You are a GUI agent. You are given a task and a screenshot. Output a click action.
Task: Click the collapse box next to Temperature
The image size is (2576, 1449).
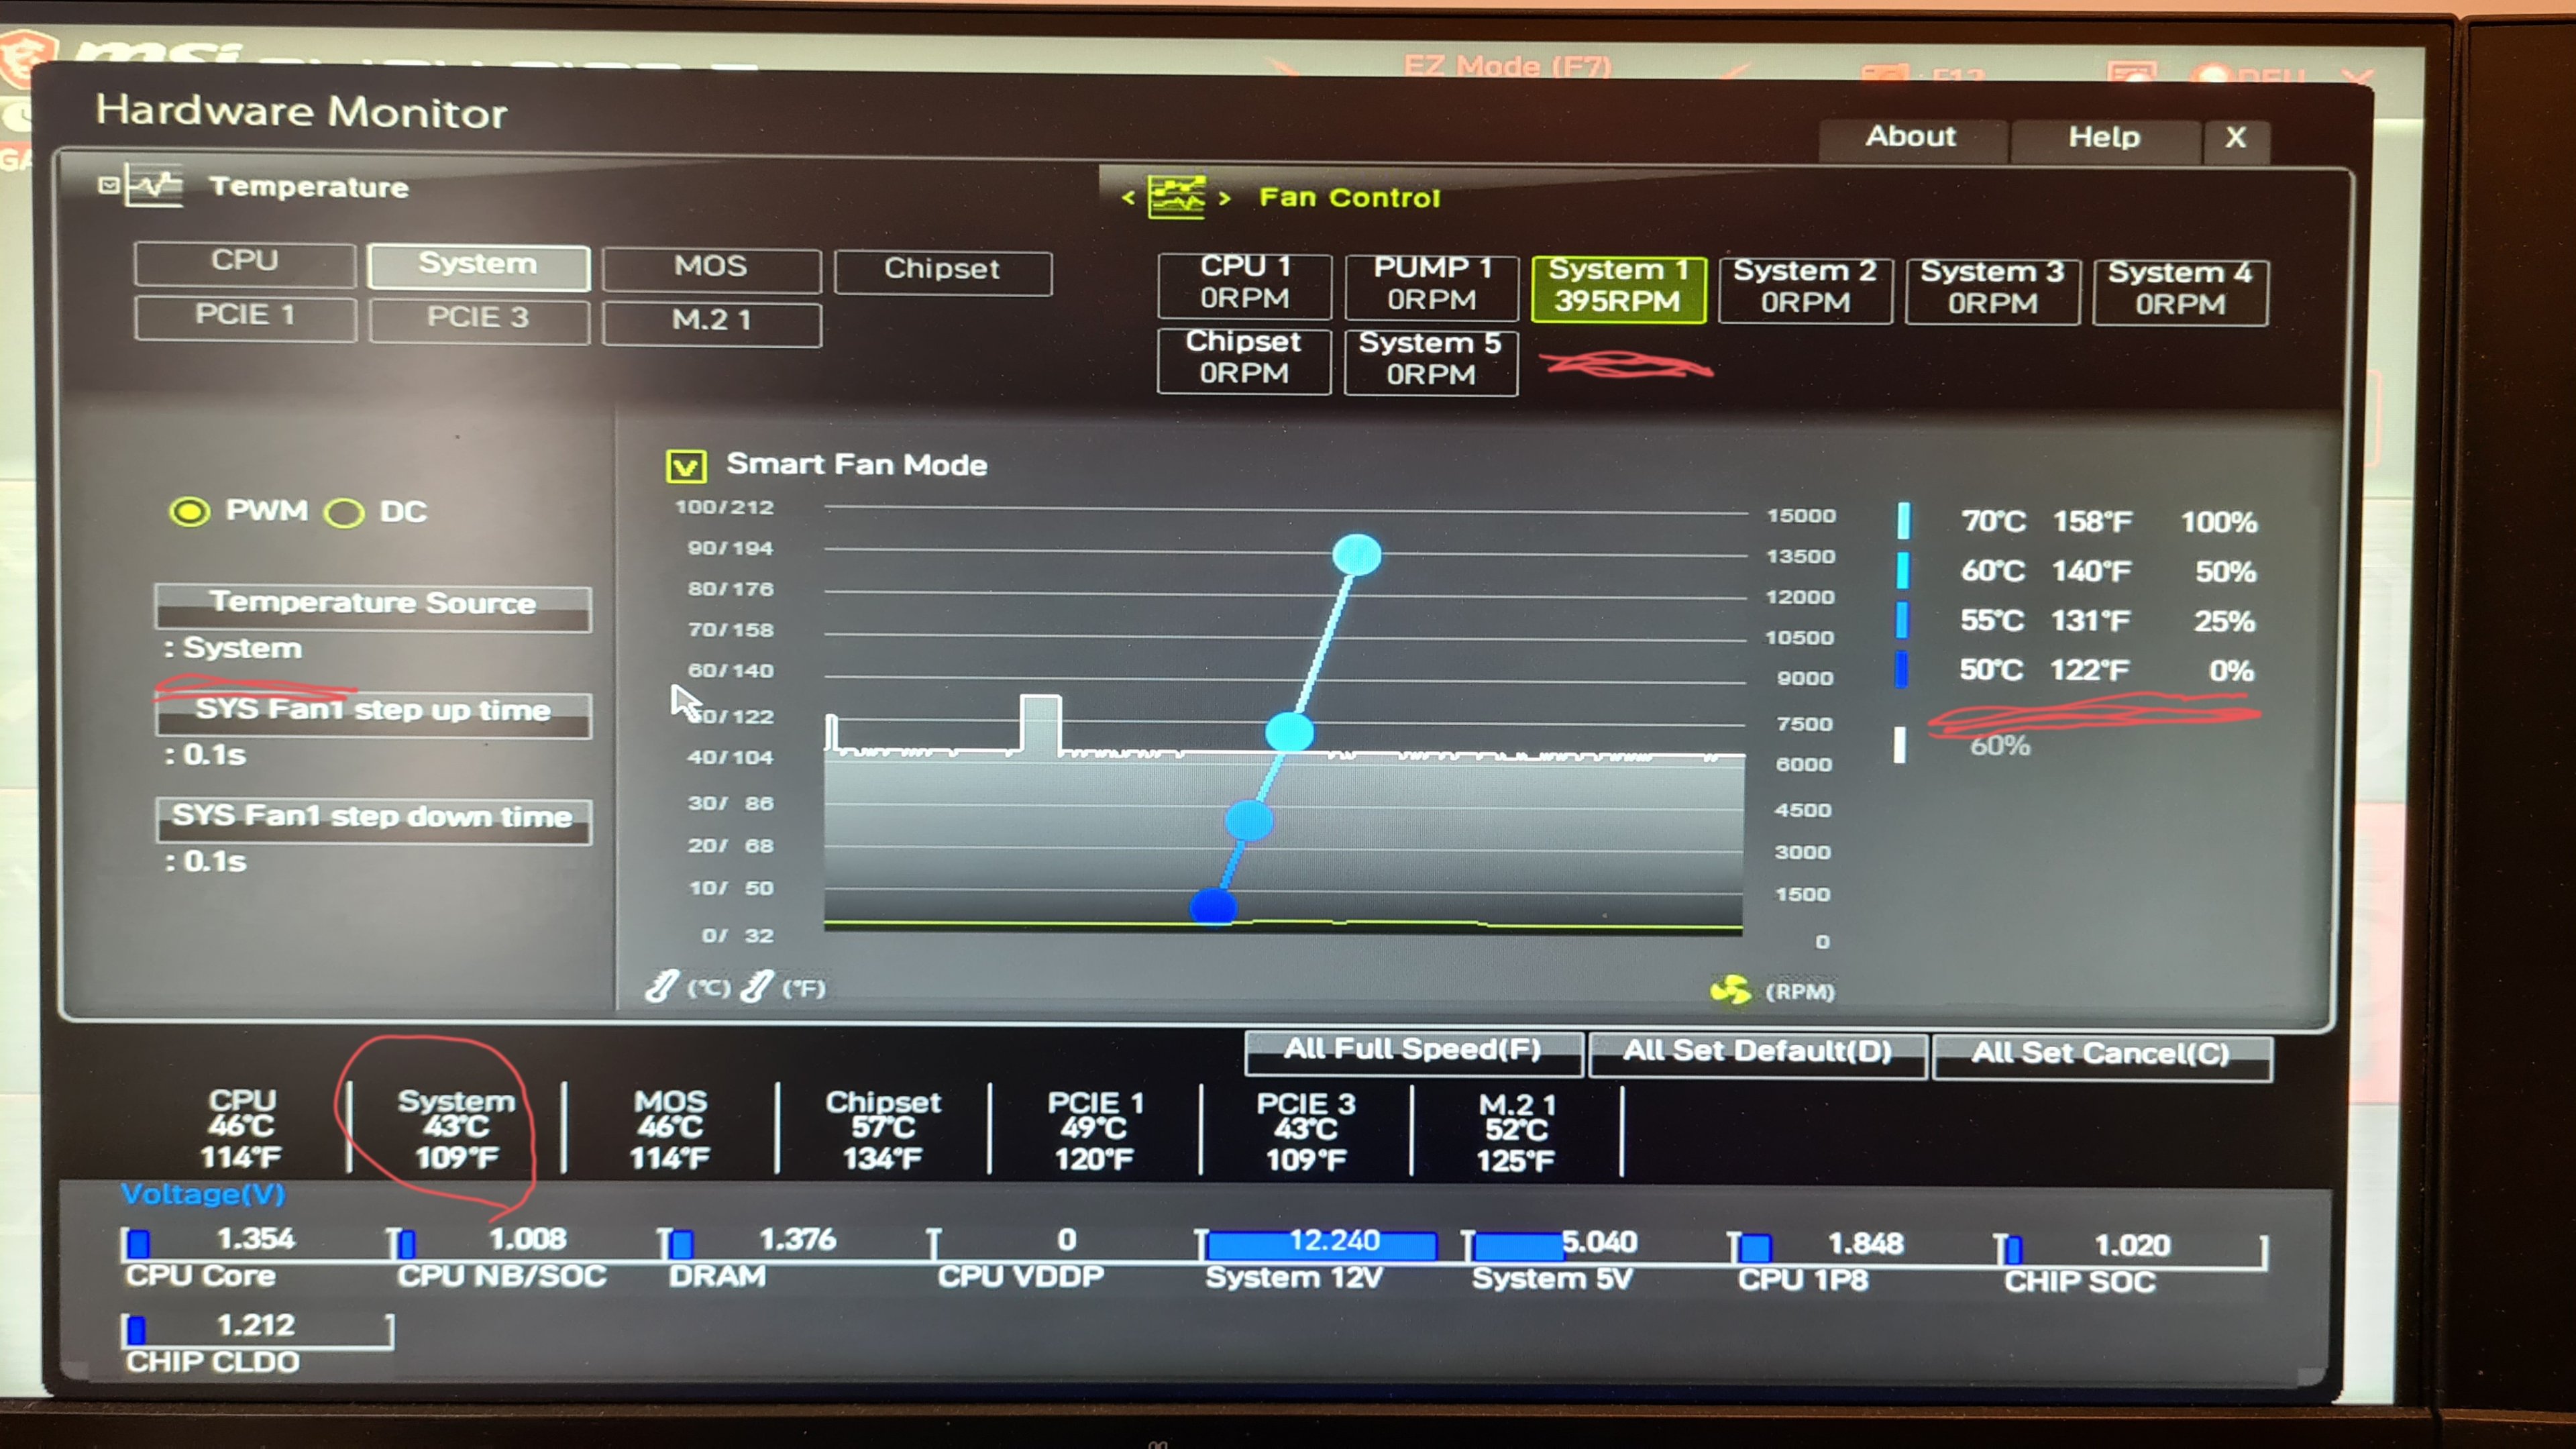[x=108, y=185]
